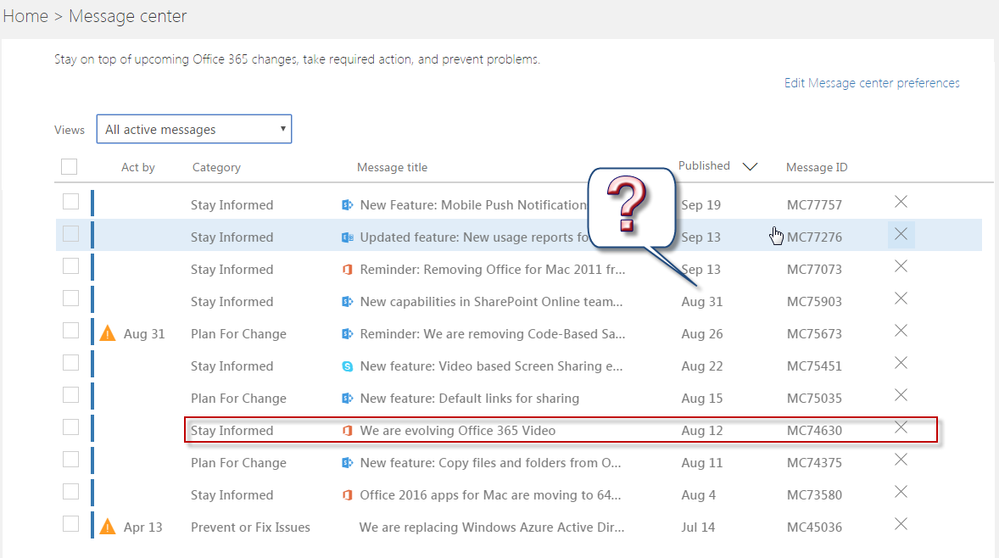Dismiss message MC75903 with its X icon
Screen dimensions: 999x558
(901, 298)
